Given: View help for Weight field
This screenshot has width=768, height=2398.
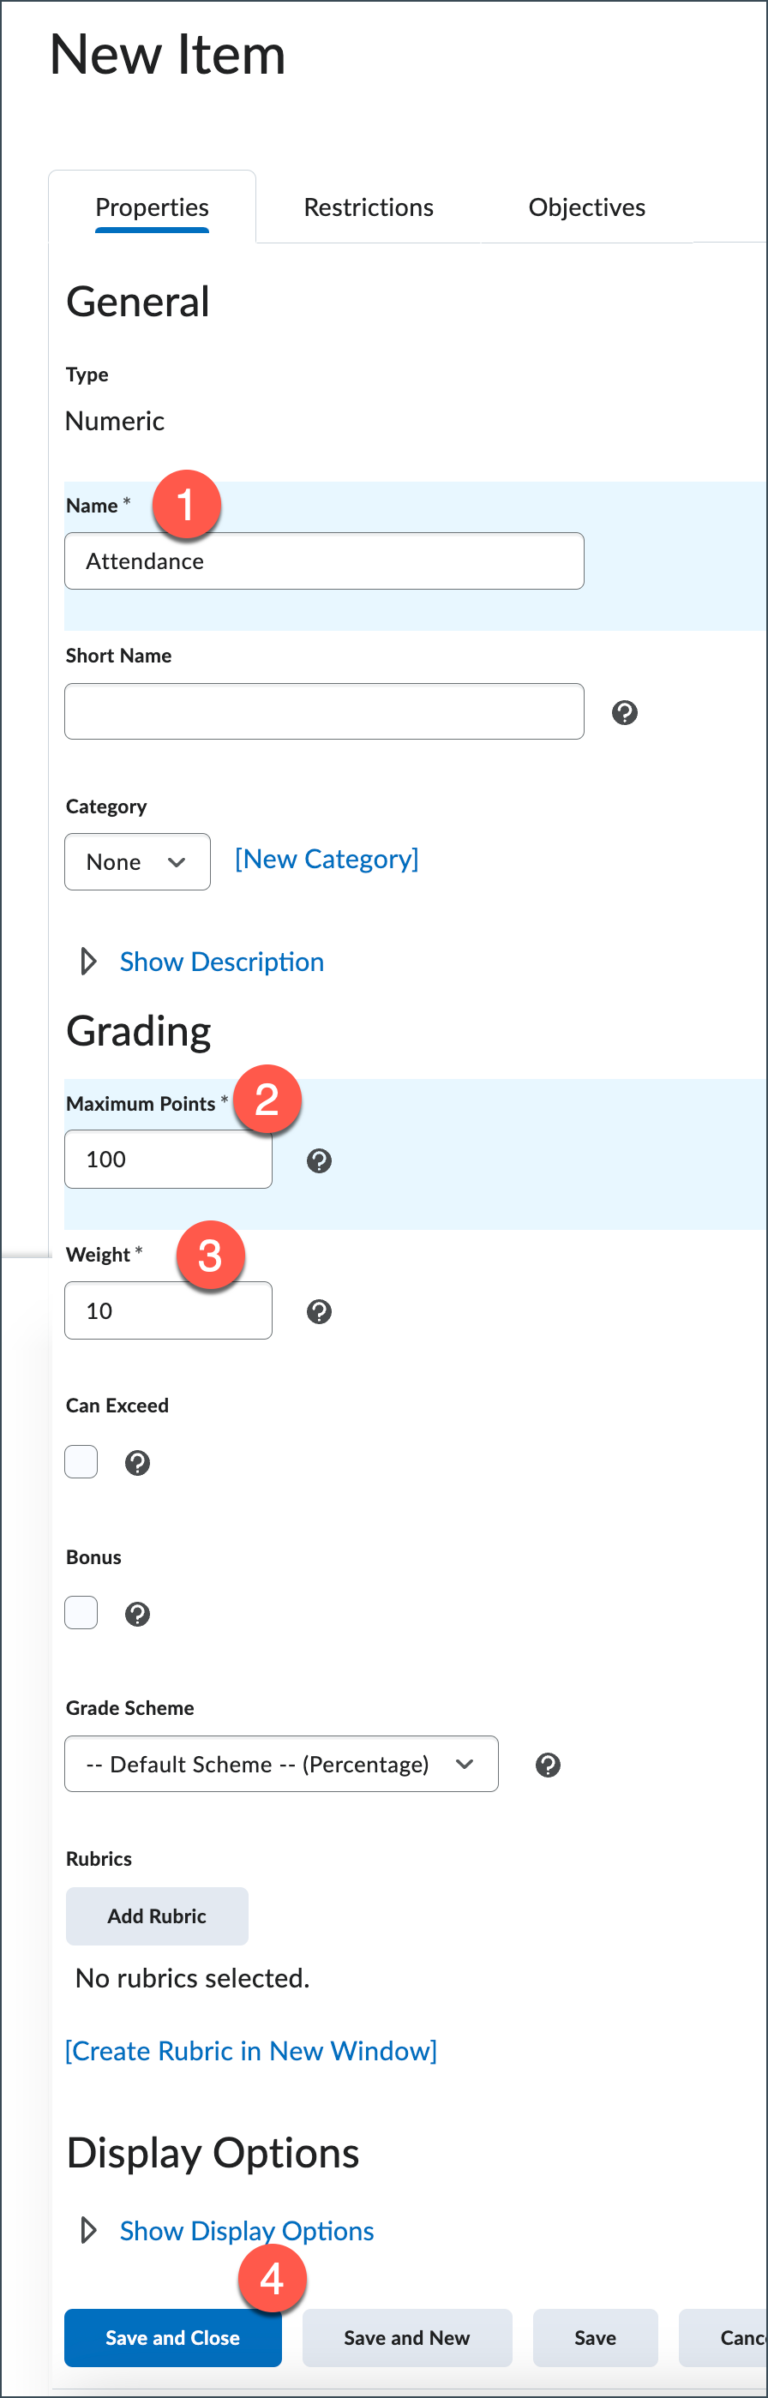Looking at the screenshot, I should click(x=318, y=1311).
